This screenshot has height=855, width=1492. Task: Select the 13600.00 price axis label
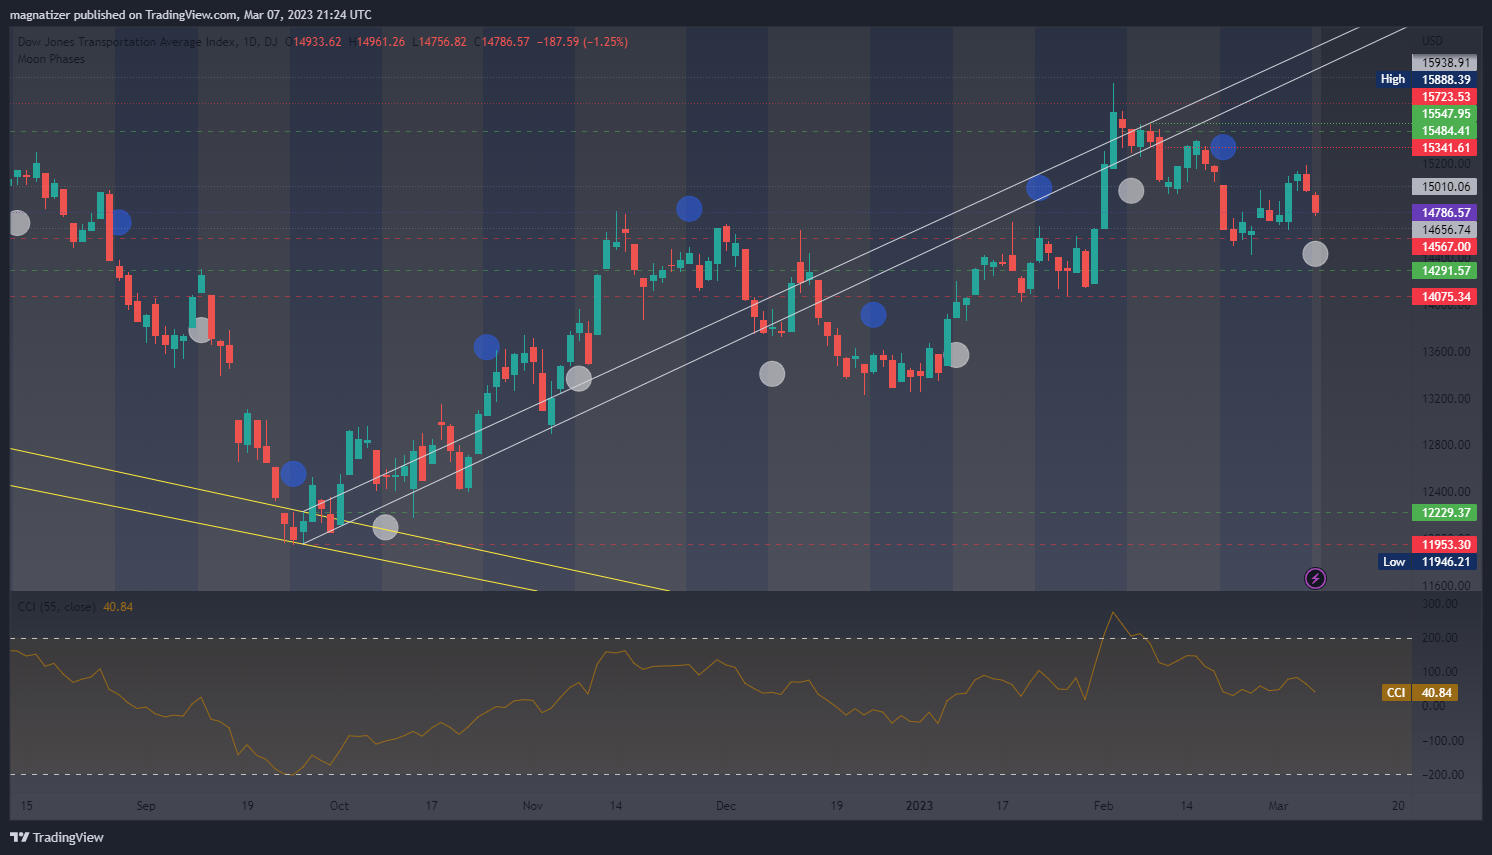[1447, 352]
